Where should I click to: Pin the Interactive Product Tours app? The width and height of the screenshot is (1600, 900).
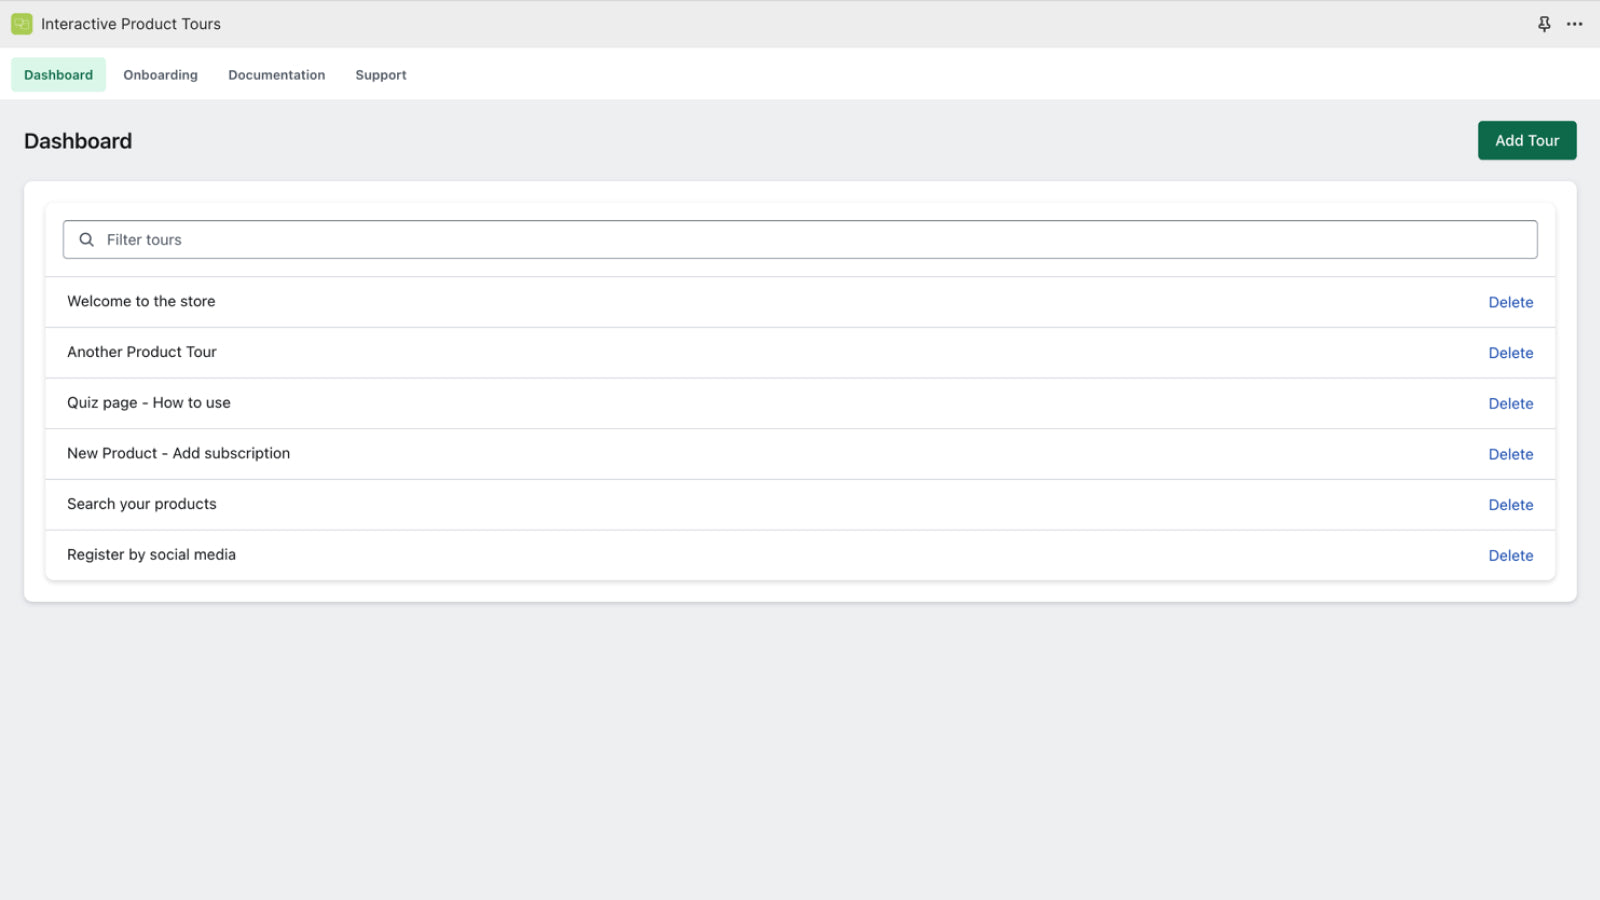(1544, 23)
